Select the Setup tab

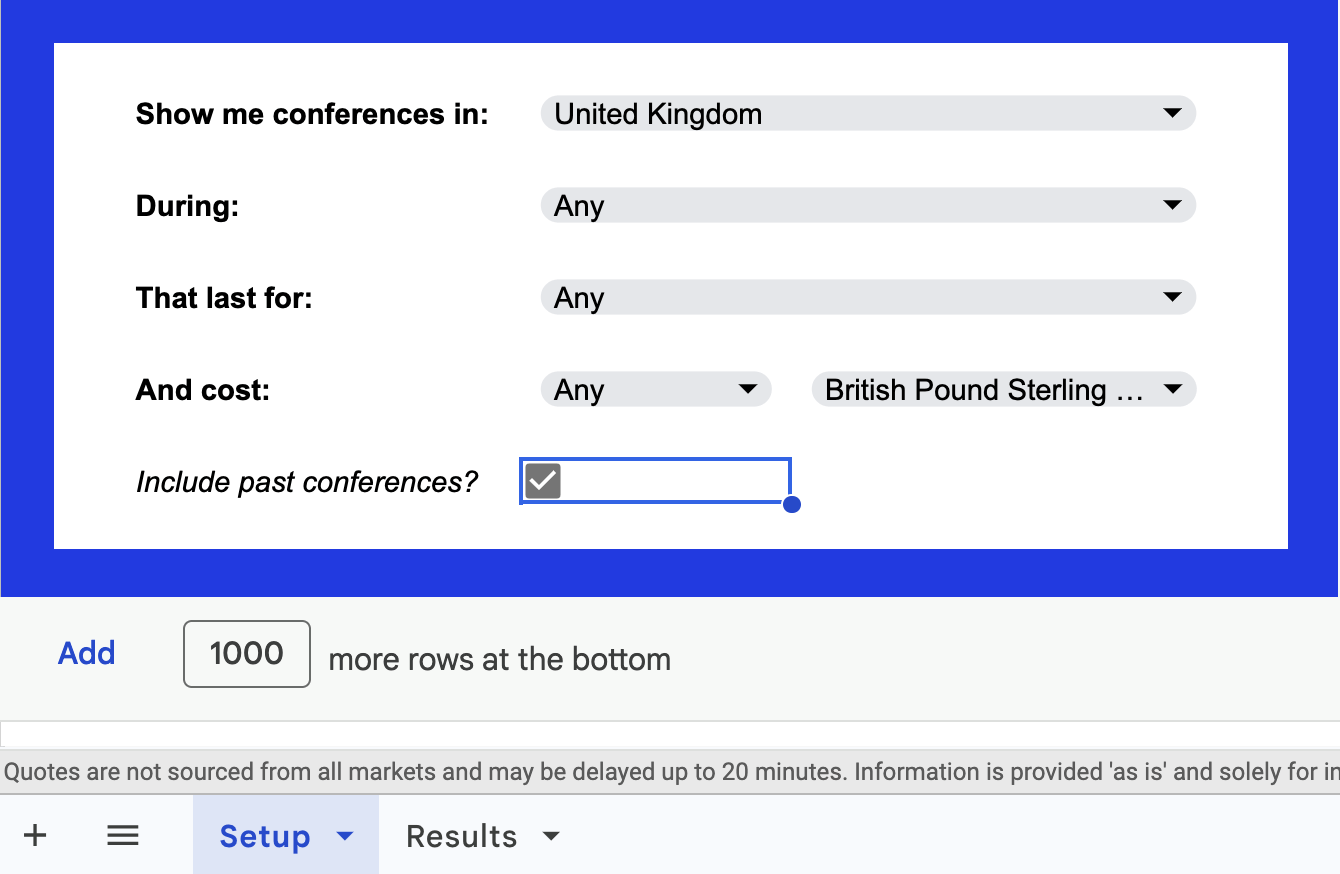pyautogui.click(x=265, y=835)
